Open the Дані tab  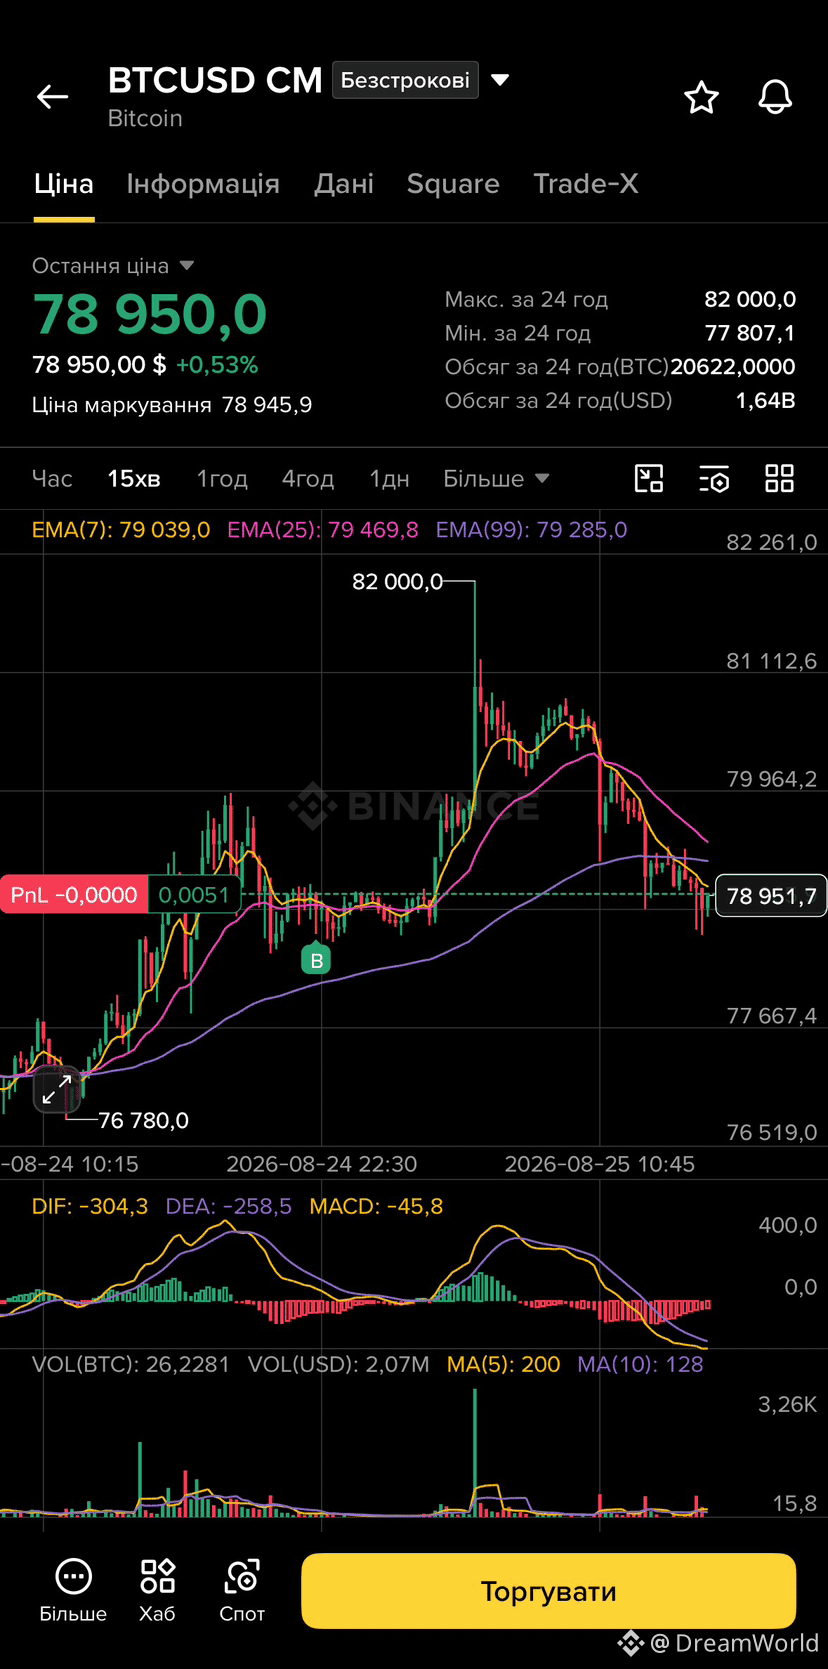tap(344, 184)
